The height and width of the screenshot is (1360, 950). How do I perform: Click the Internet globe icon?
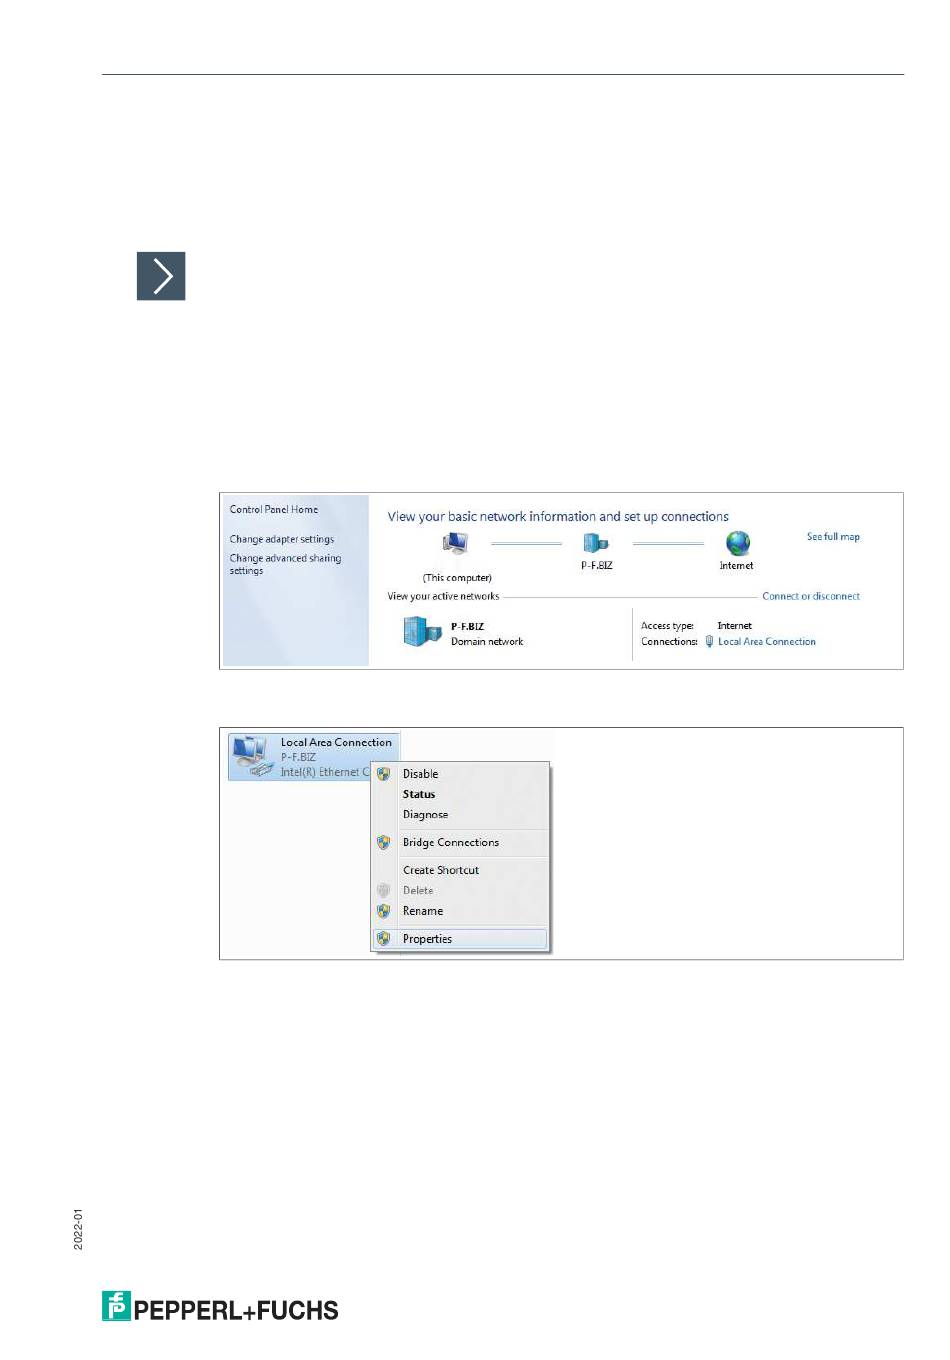point(738,543)
